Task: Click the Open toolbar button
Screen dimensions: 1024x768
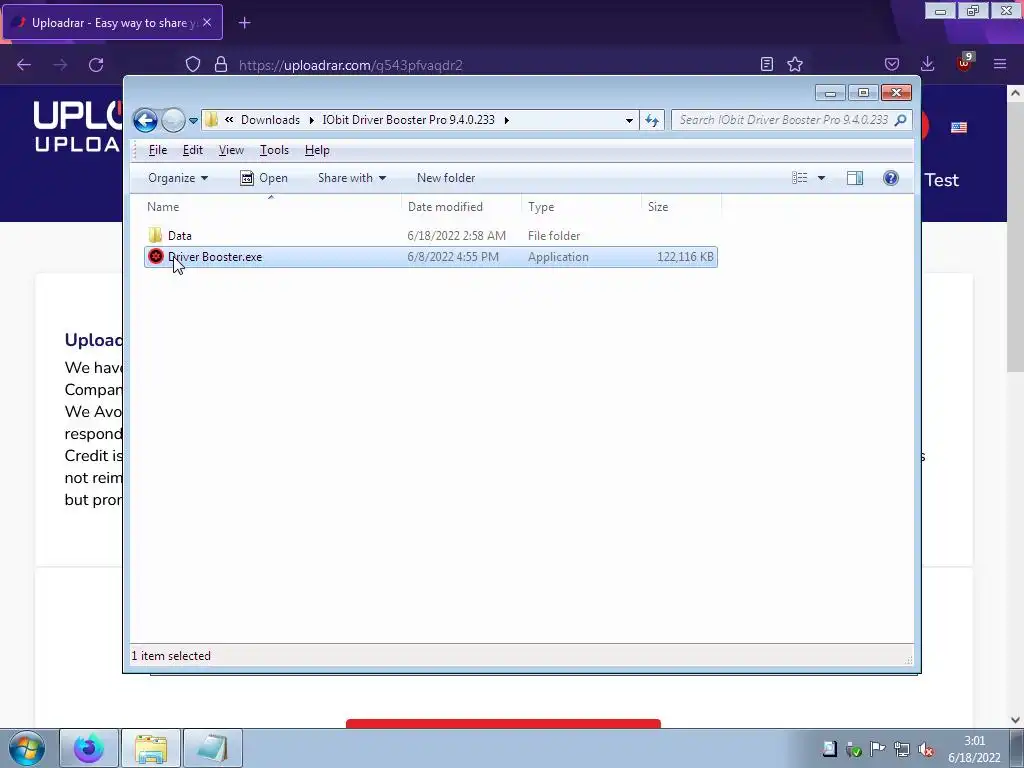Action: pos(264,178)
